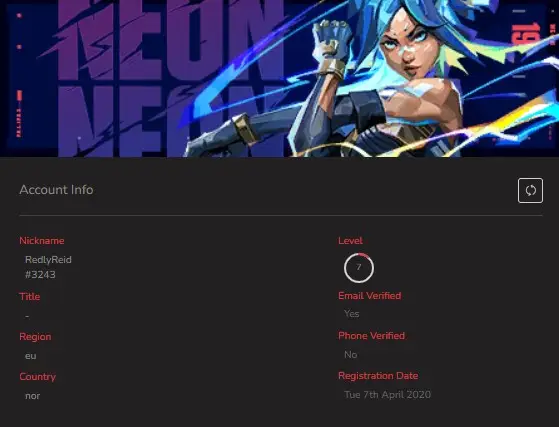Screen dimensions: 559x427
Task: Click the eu region value
Action: [31, 356]
